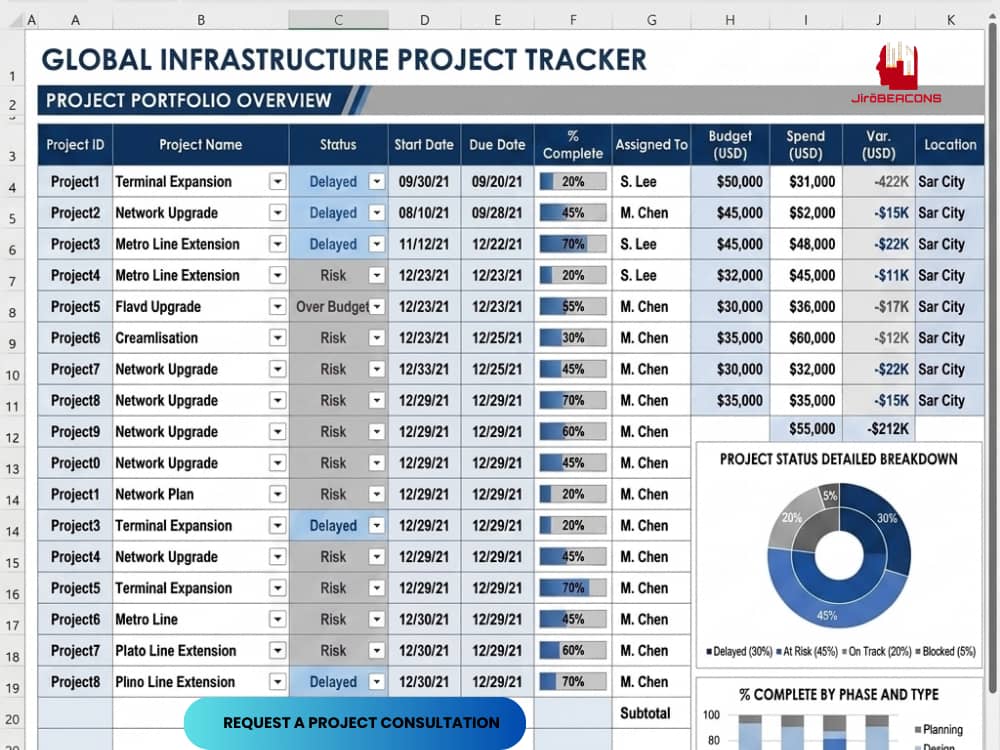Click the Blocked (5%) legend entry
Viewport: 1000px width, 750px height.
(945, 651)
